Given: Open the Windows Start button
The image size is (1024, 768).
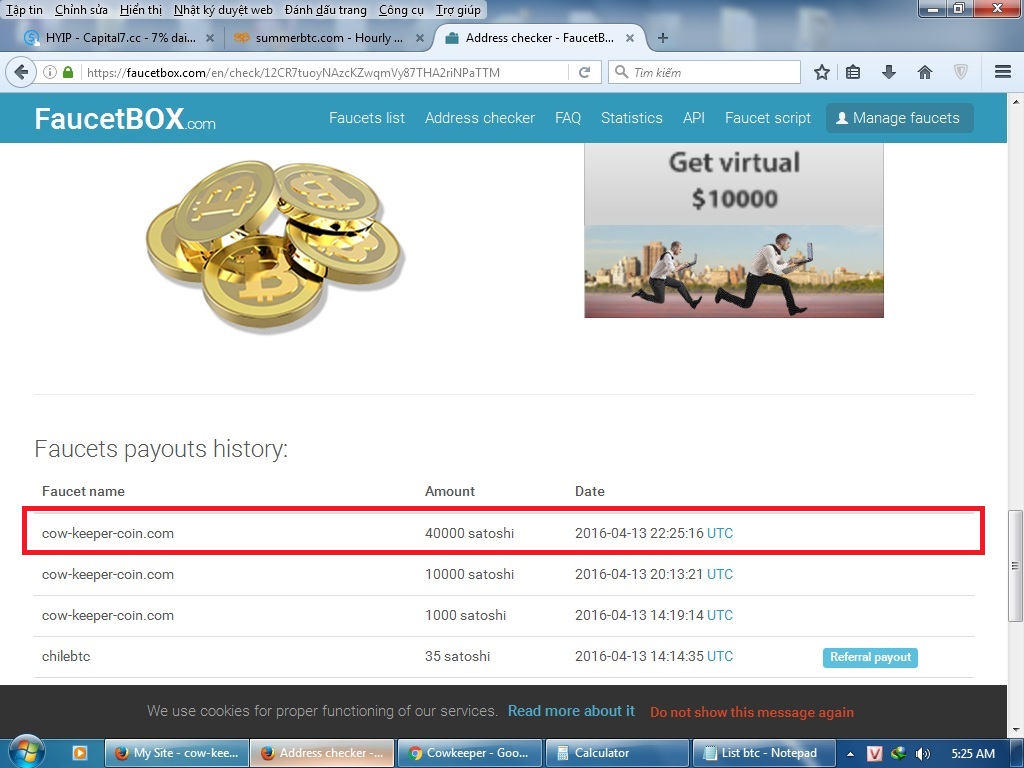Looking at the screenshot, I should (x=25, y=752).
